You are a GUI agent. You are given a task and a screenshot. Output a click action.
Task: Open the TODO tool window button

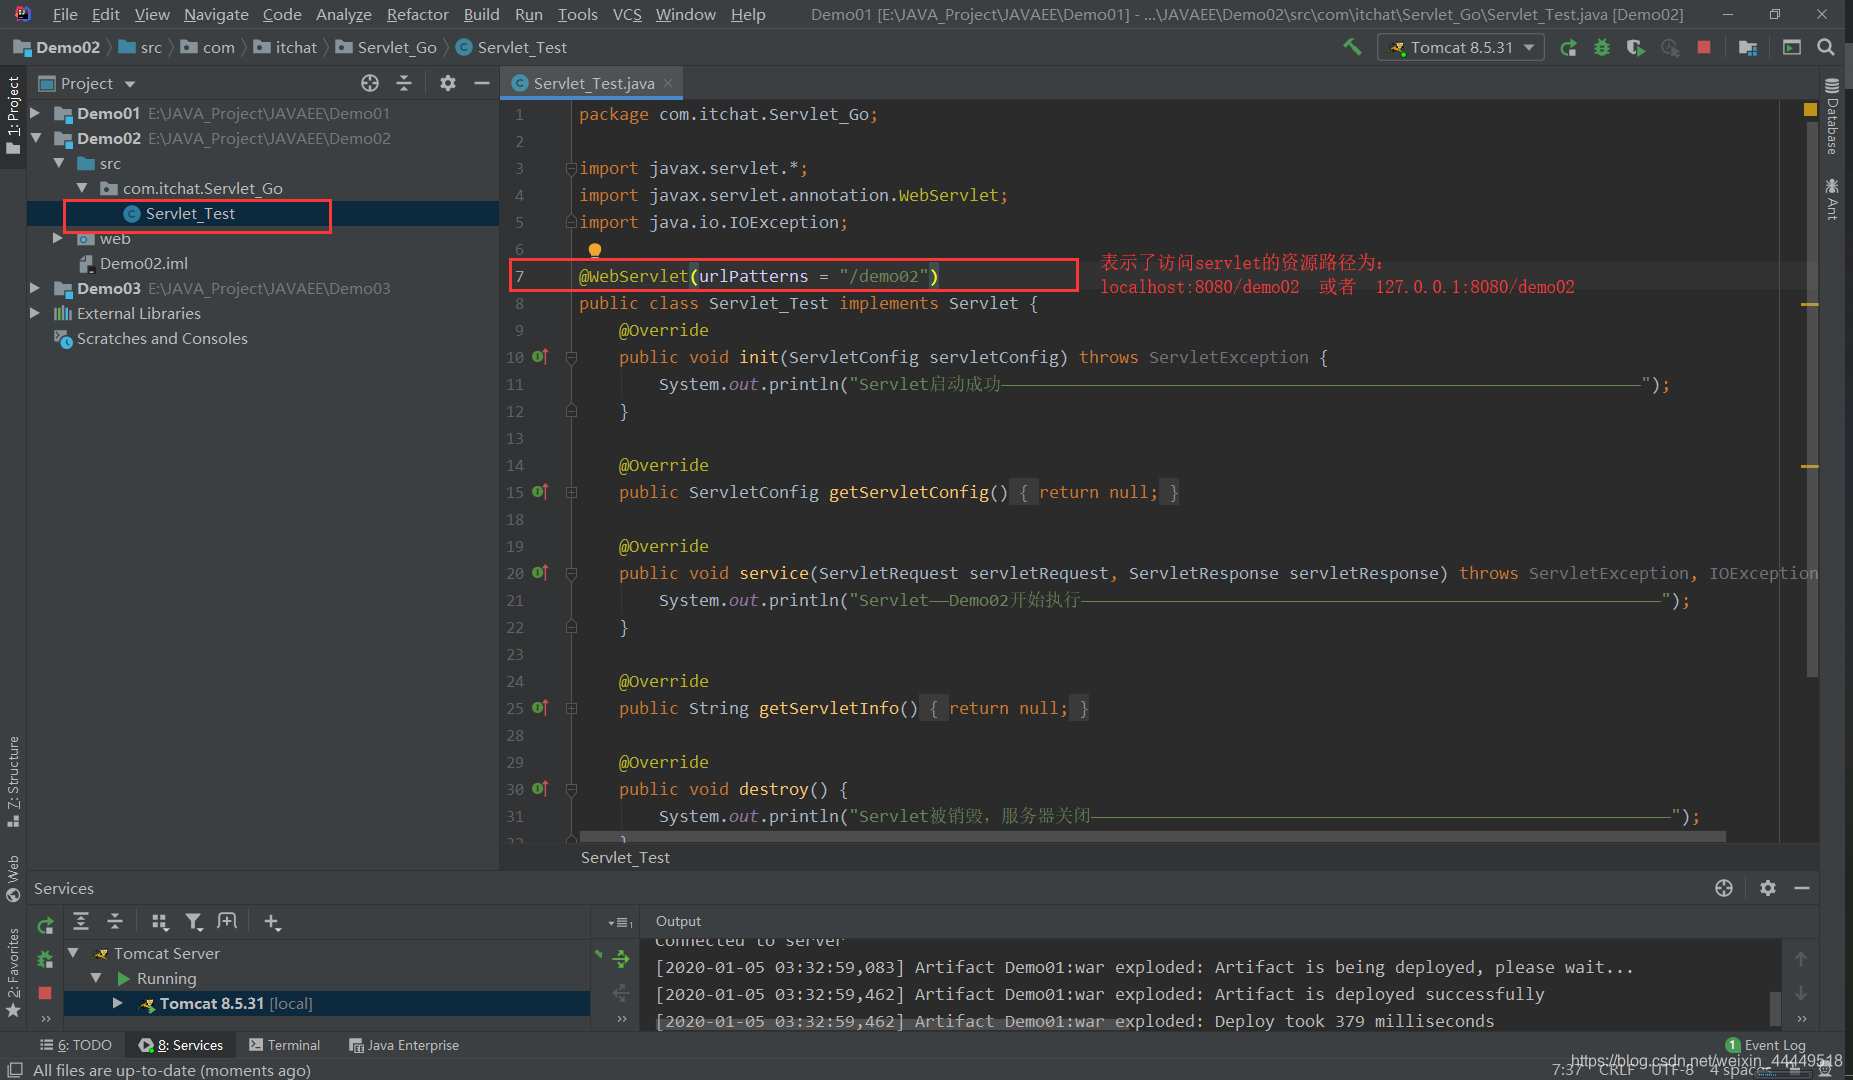[x=76, y=1045]
